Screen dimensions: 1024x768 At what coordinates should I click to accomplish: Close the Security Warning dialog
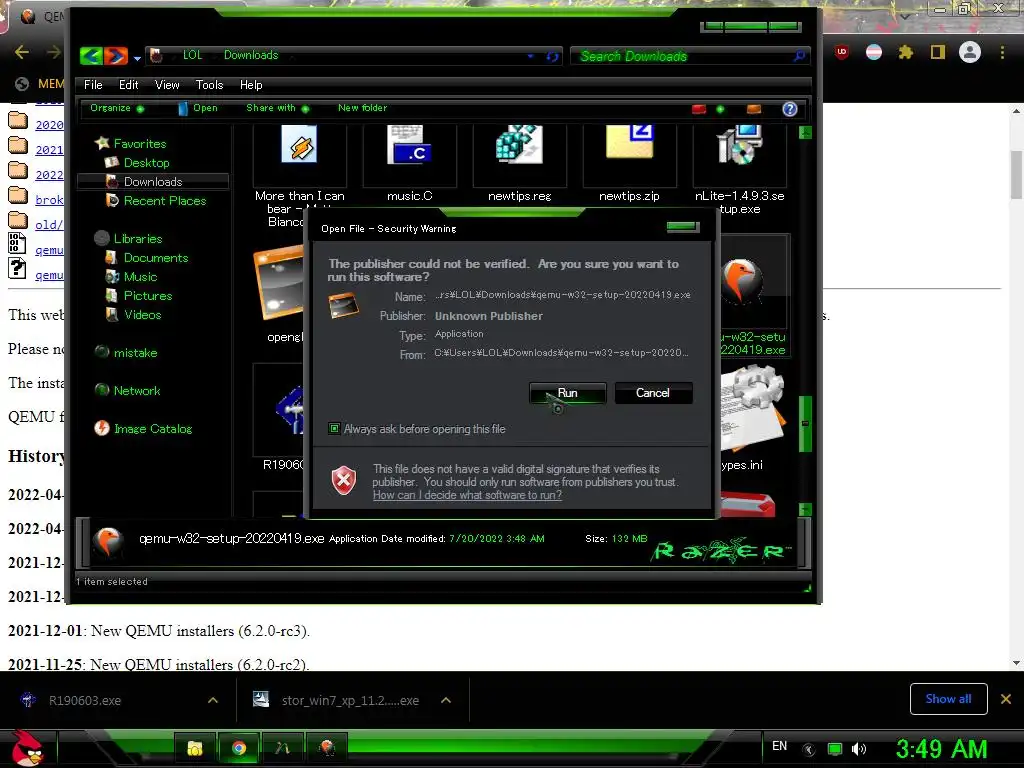coord(683,227)
